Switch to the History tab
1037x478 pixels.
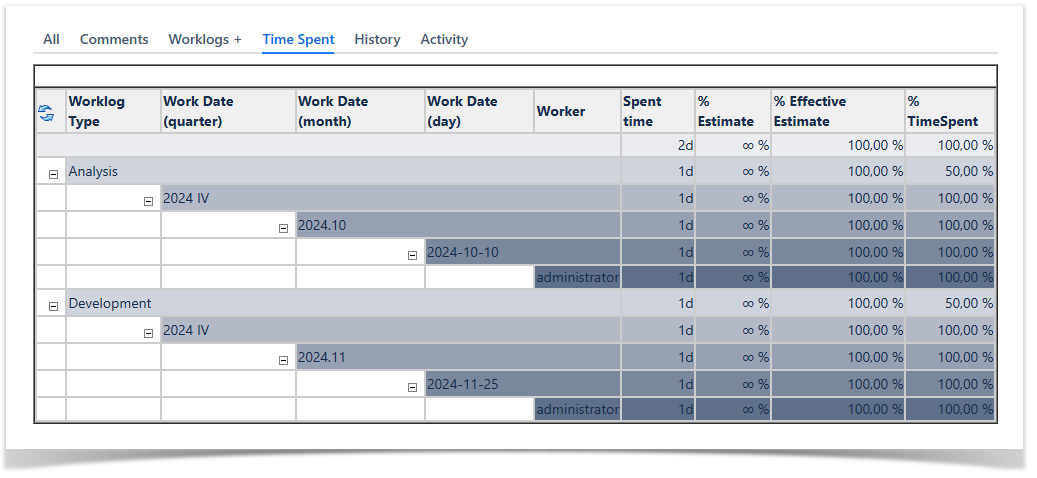tap(377, 39)
